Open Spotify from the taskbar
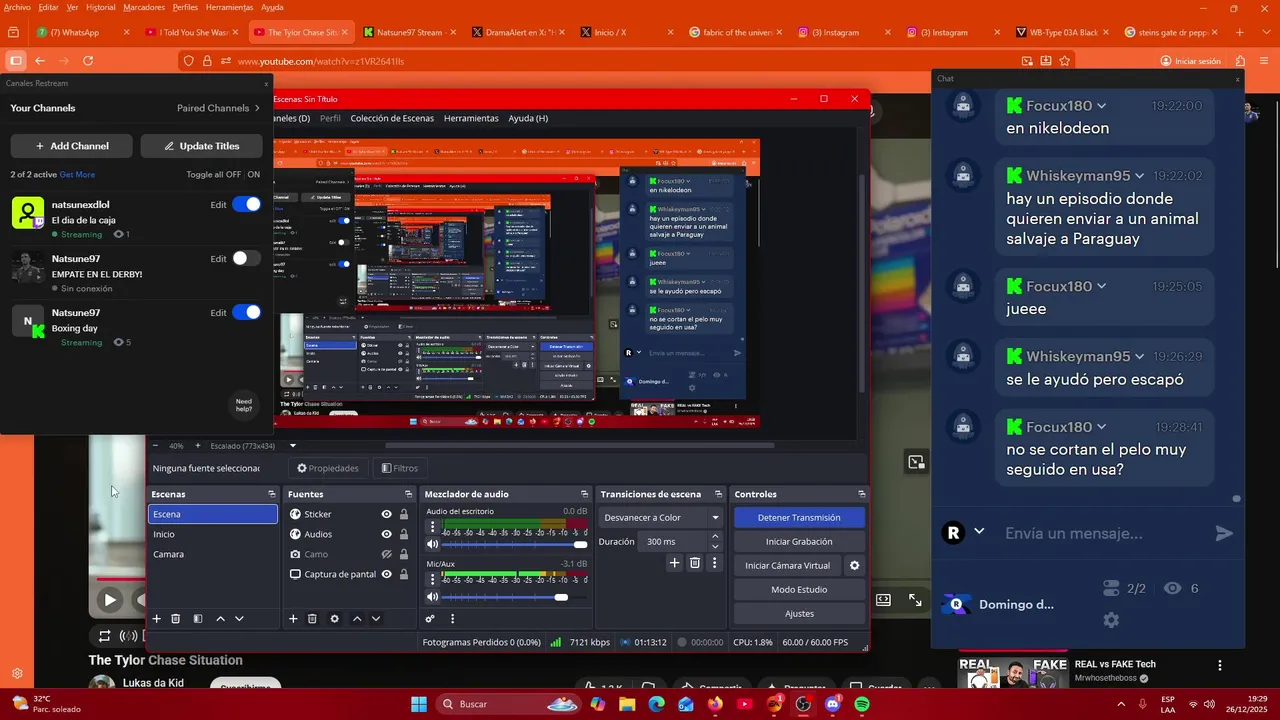This screenshot has width=1280, height=720. coord(862,704)
